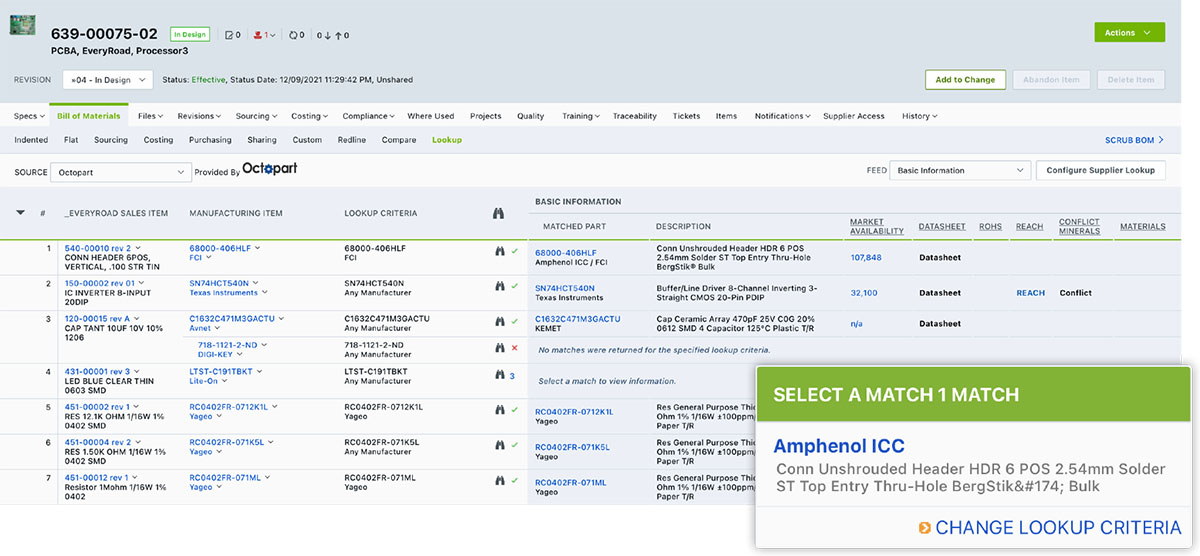This screenshot has height=556, width=1200.
Task: Open the History tab menu
Action: pos(919,116)
